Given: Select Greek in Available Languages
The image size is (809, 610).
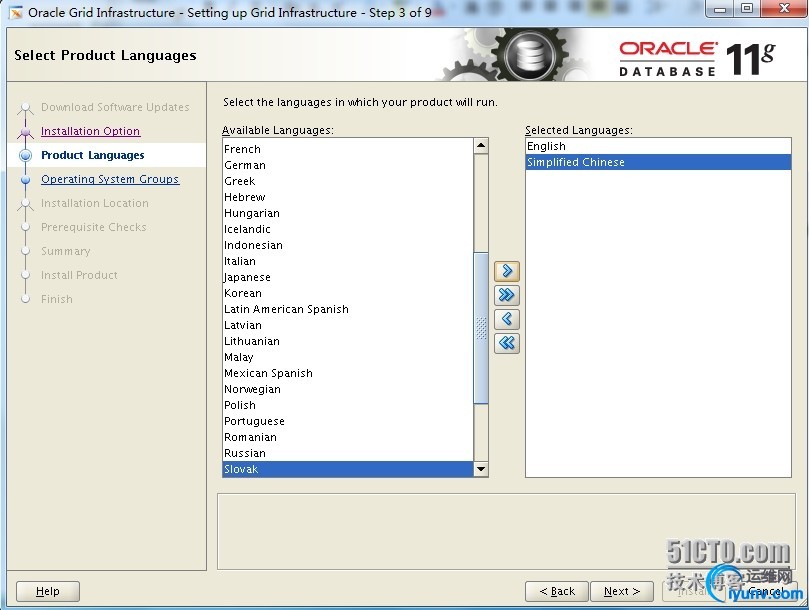Looking at the screenshot, I should (348, 181).
